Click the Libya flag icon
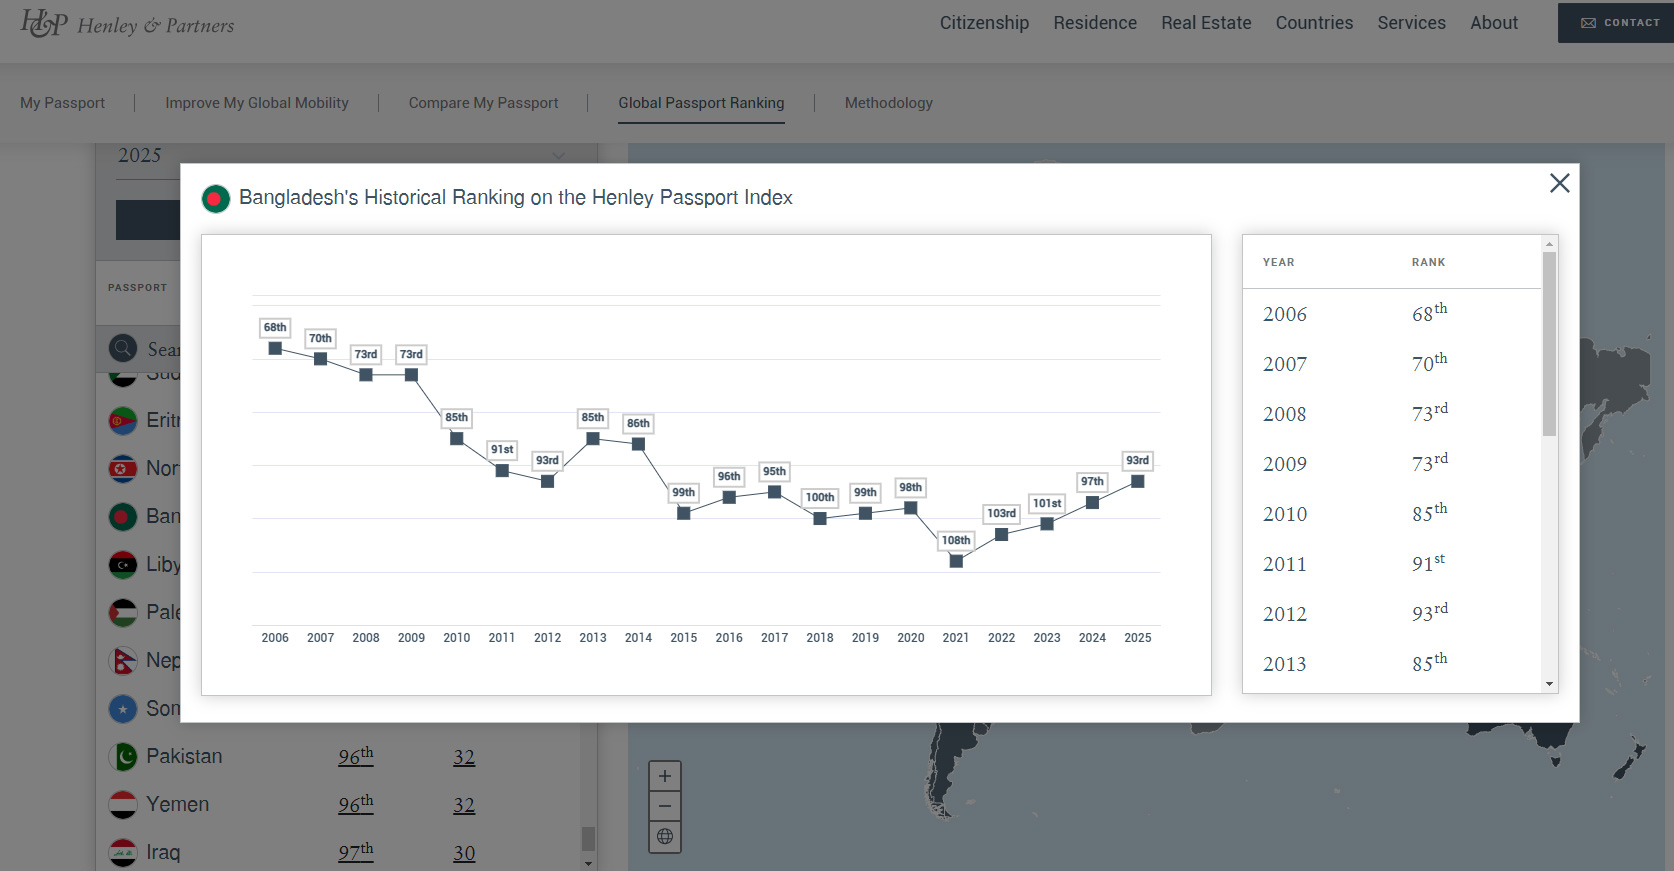 point(123,564)
